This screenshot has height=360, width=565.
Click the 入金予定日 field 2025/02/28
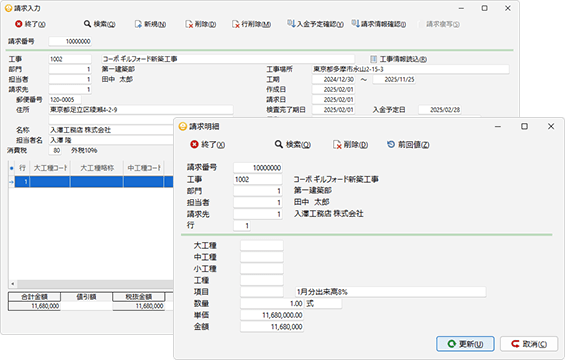tap(440, 110)
